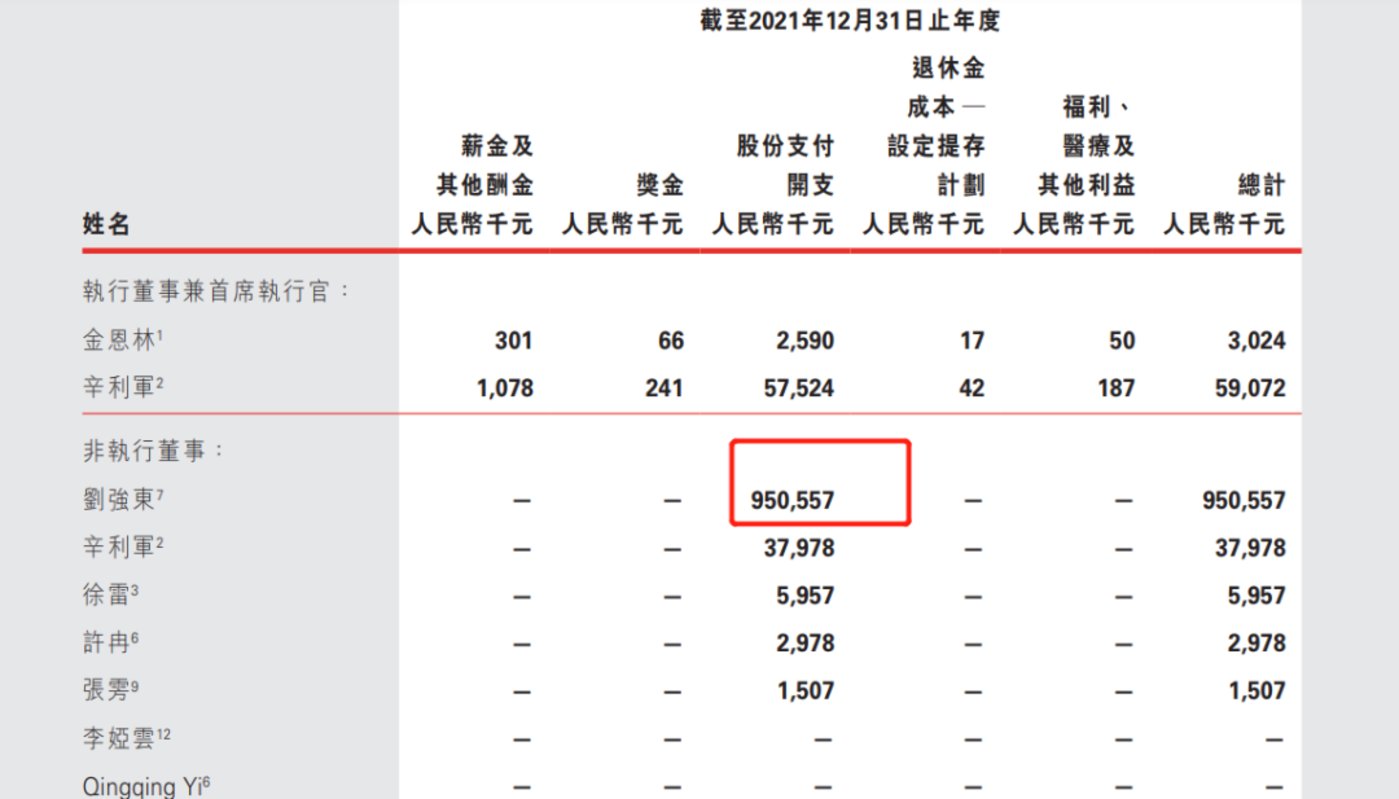This screenshot has width=1399, height=799.
Task: Select 1,507 in the 股份支付開支 column
Action: 806,691
